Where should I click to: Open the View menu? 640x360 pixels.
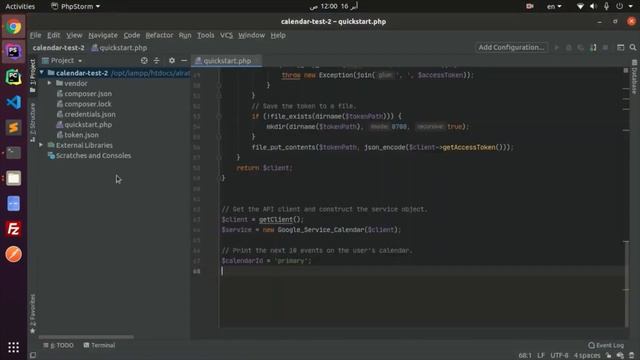point(74,36)
